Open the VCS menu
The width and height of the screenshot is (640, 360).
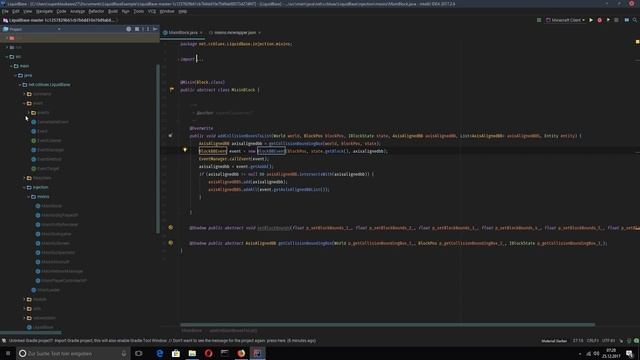pos(152,11)
